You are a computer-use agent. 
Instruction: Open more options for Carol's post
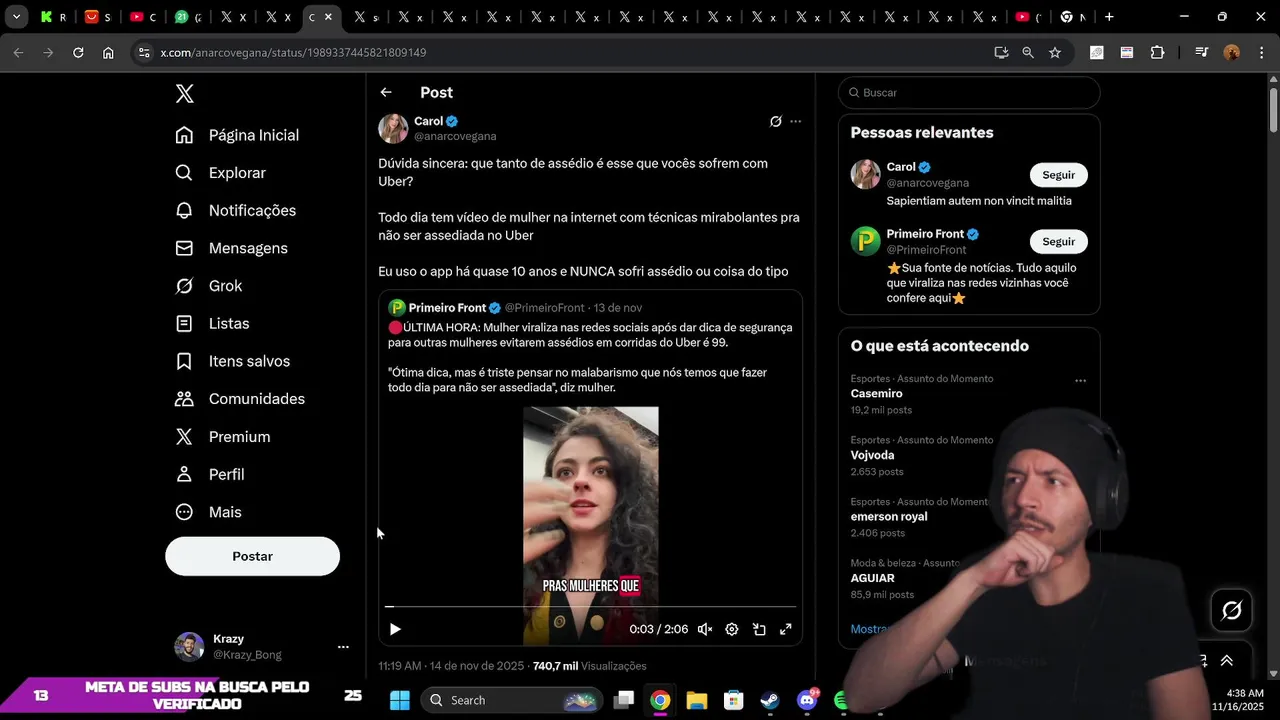click(x=796, y=121)
